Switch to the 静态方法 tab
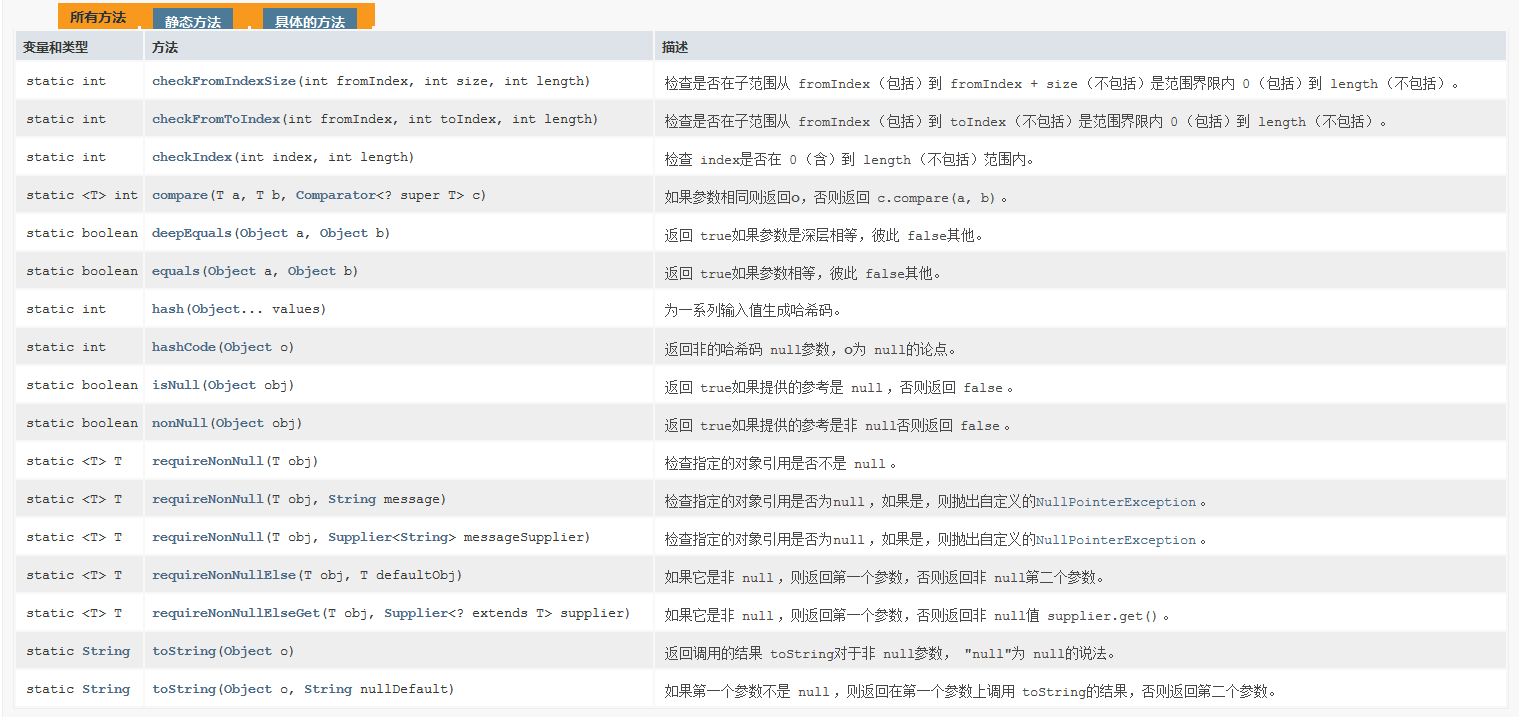 point(193,21)
